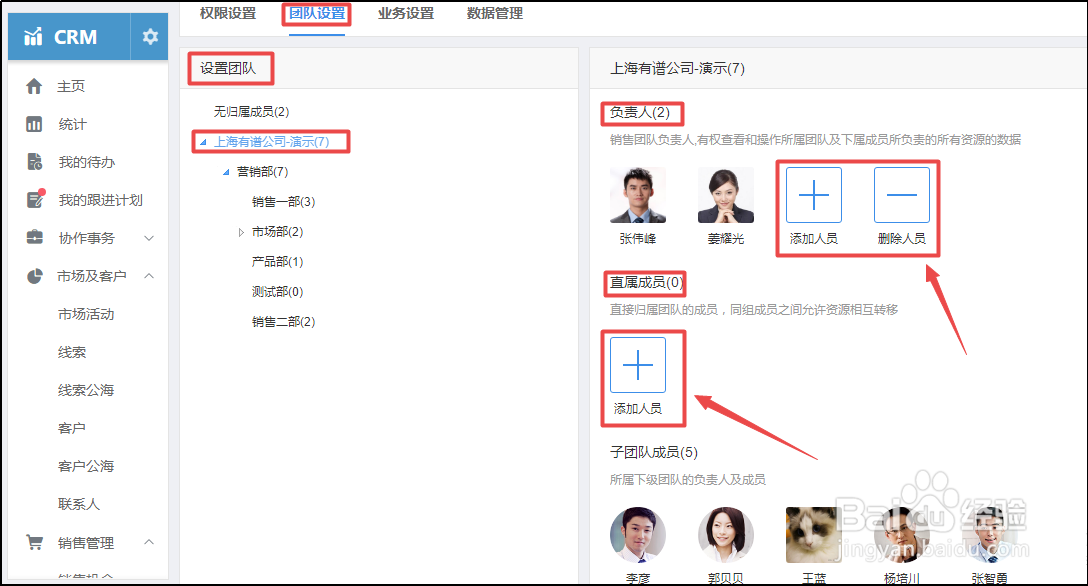Click the plan icon beside 我的跟进计划
This screenshot has height=586, width=1088.
35,199
